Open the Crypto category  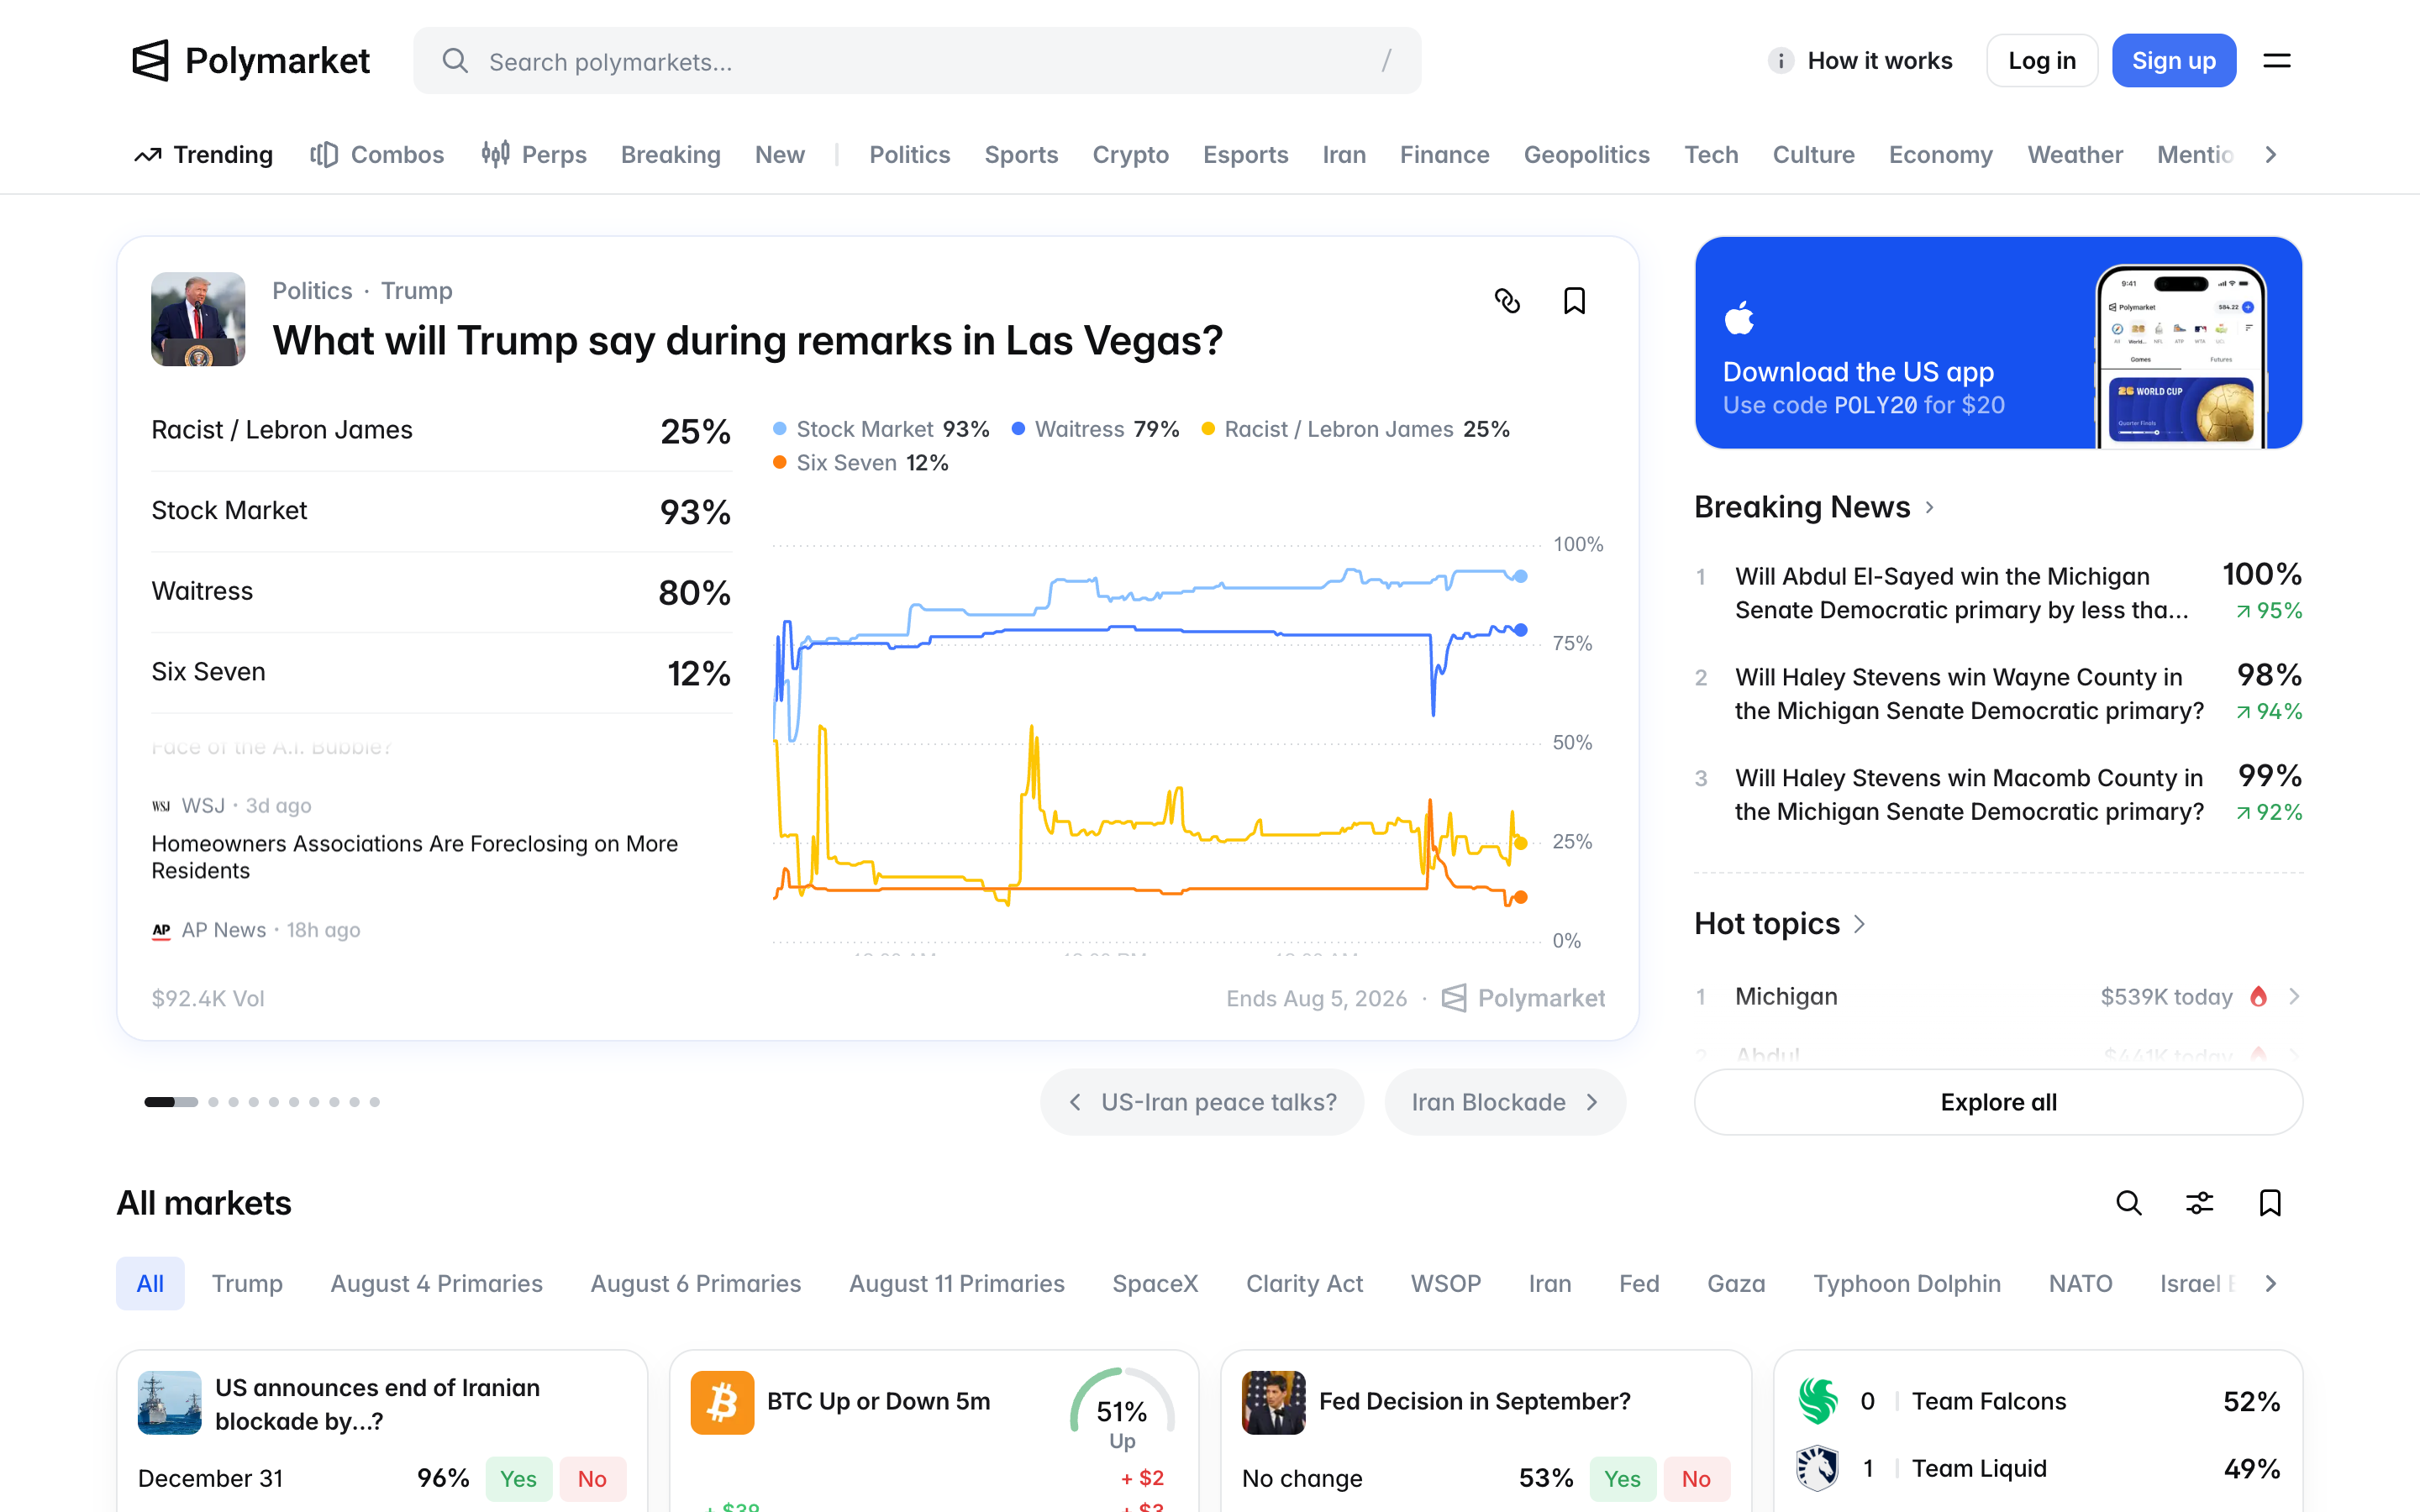pos(1130,155)
